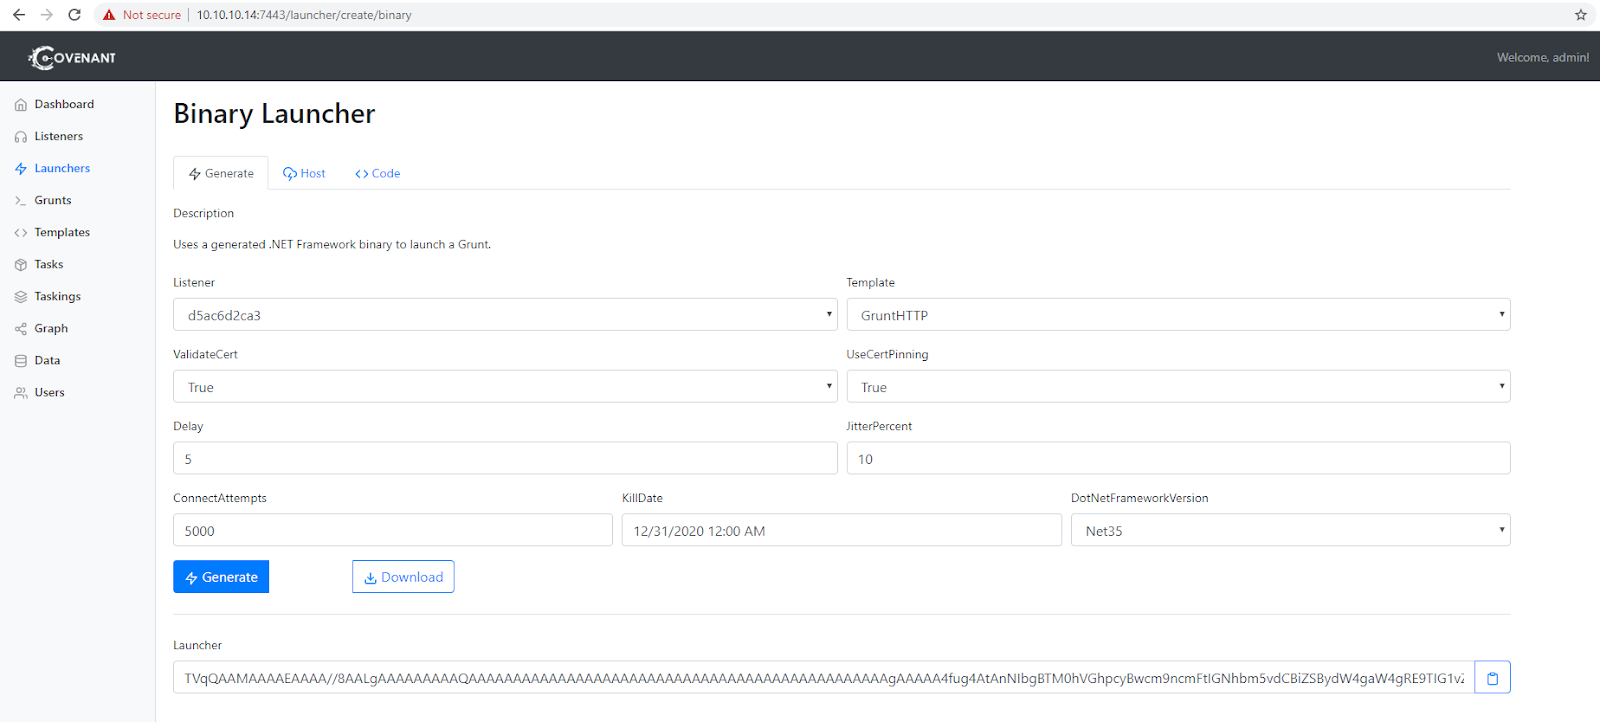Screen dimensions: 1600x722
Task: Click the ConnectAttempts input field
Action: (392, 530)
